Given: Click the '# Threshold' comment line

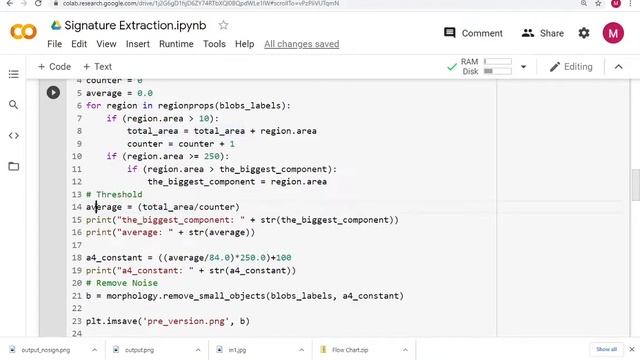Looking at the screenshot, I should (114, 194).
